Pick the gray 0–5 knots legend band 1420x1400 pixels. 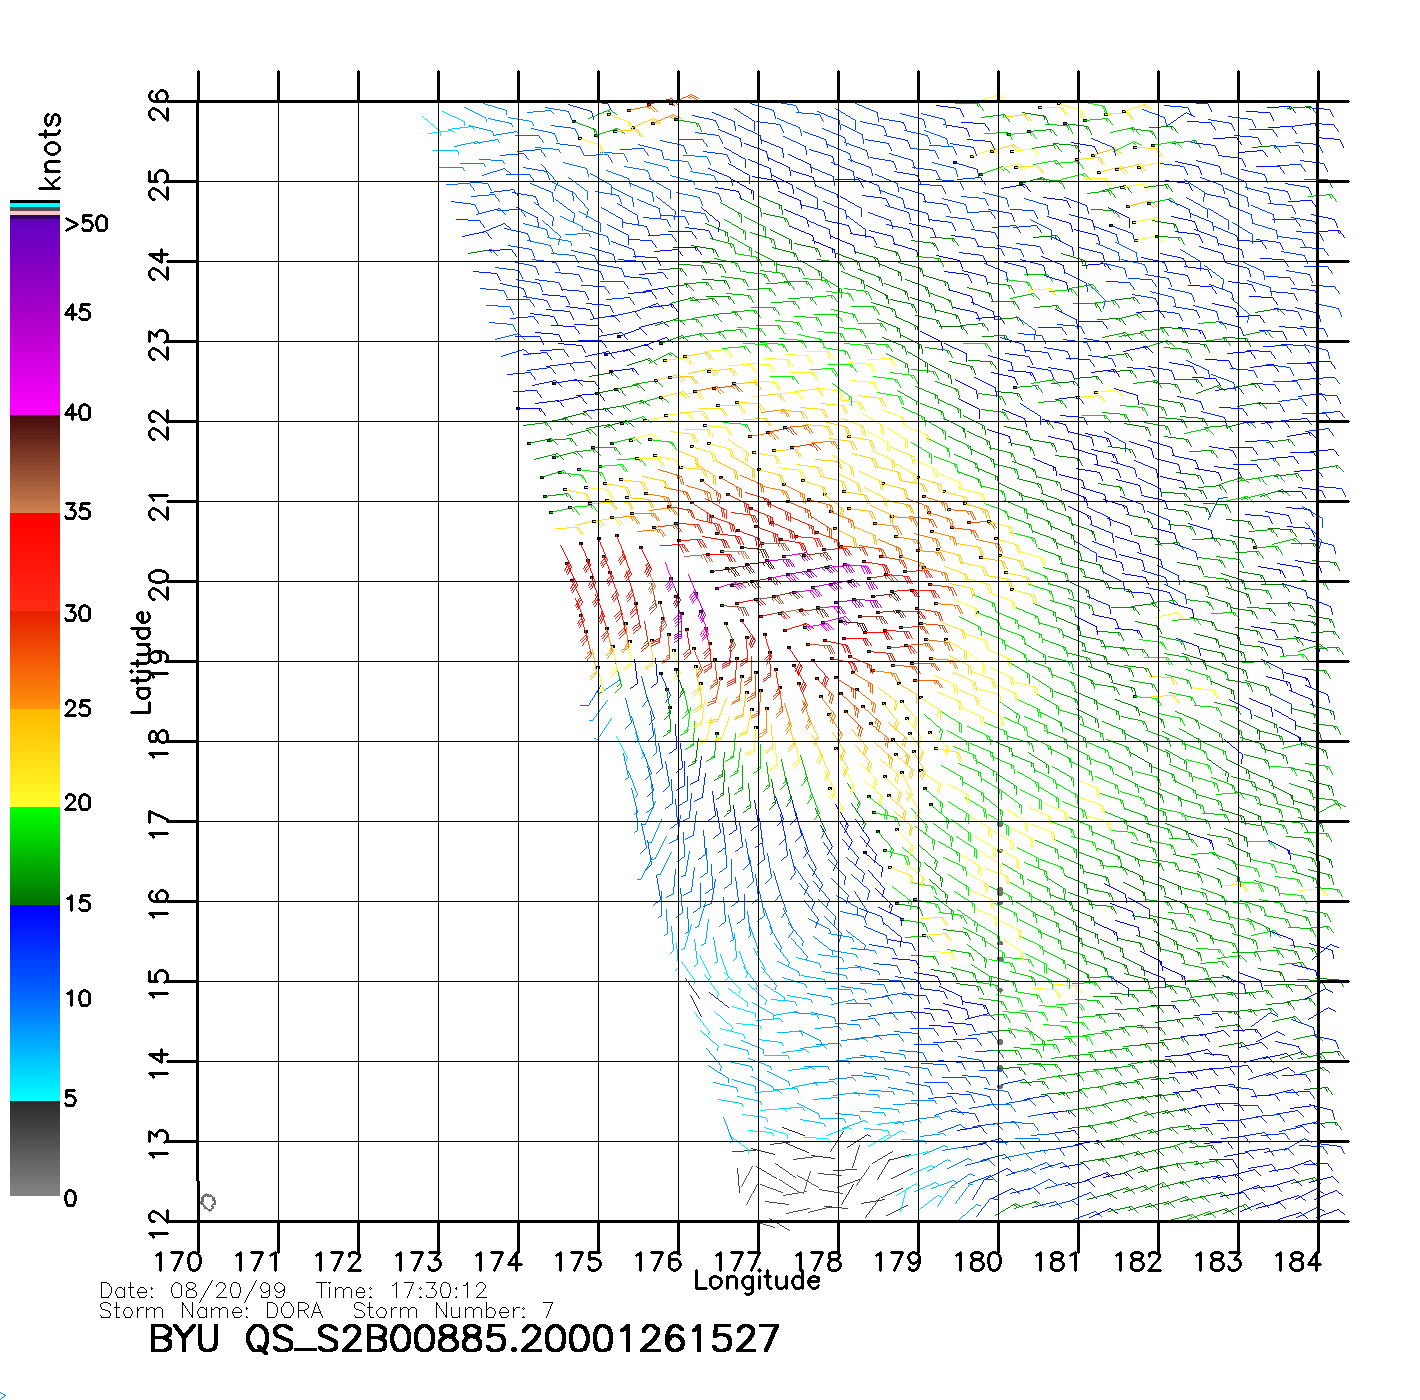click(35, 1148)
